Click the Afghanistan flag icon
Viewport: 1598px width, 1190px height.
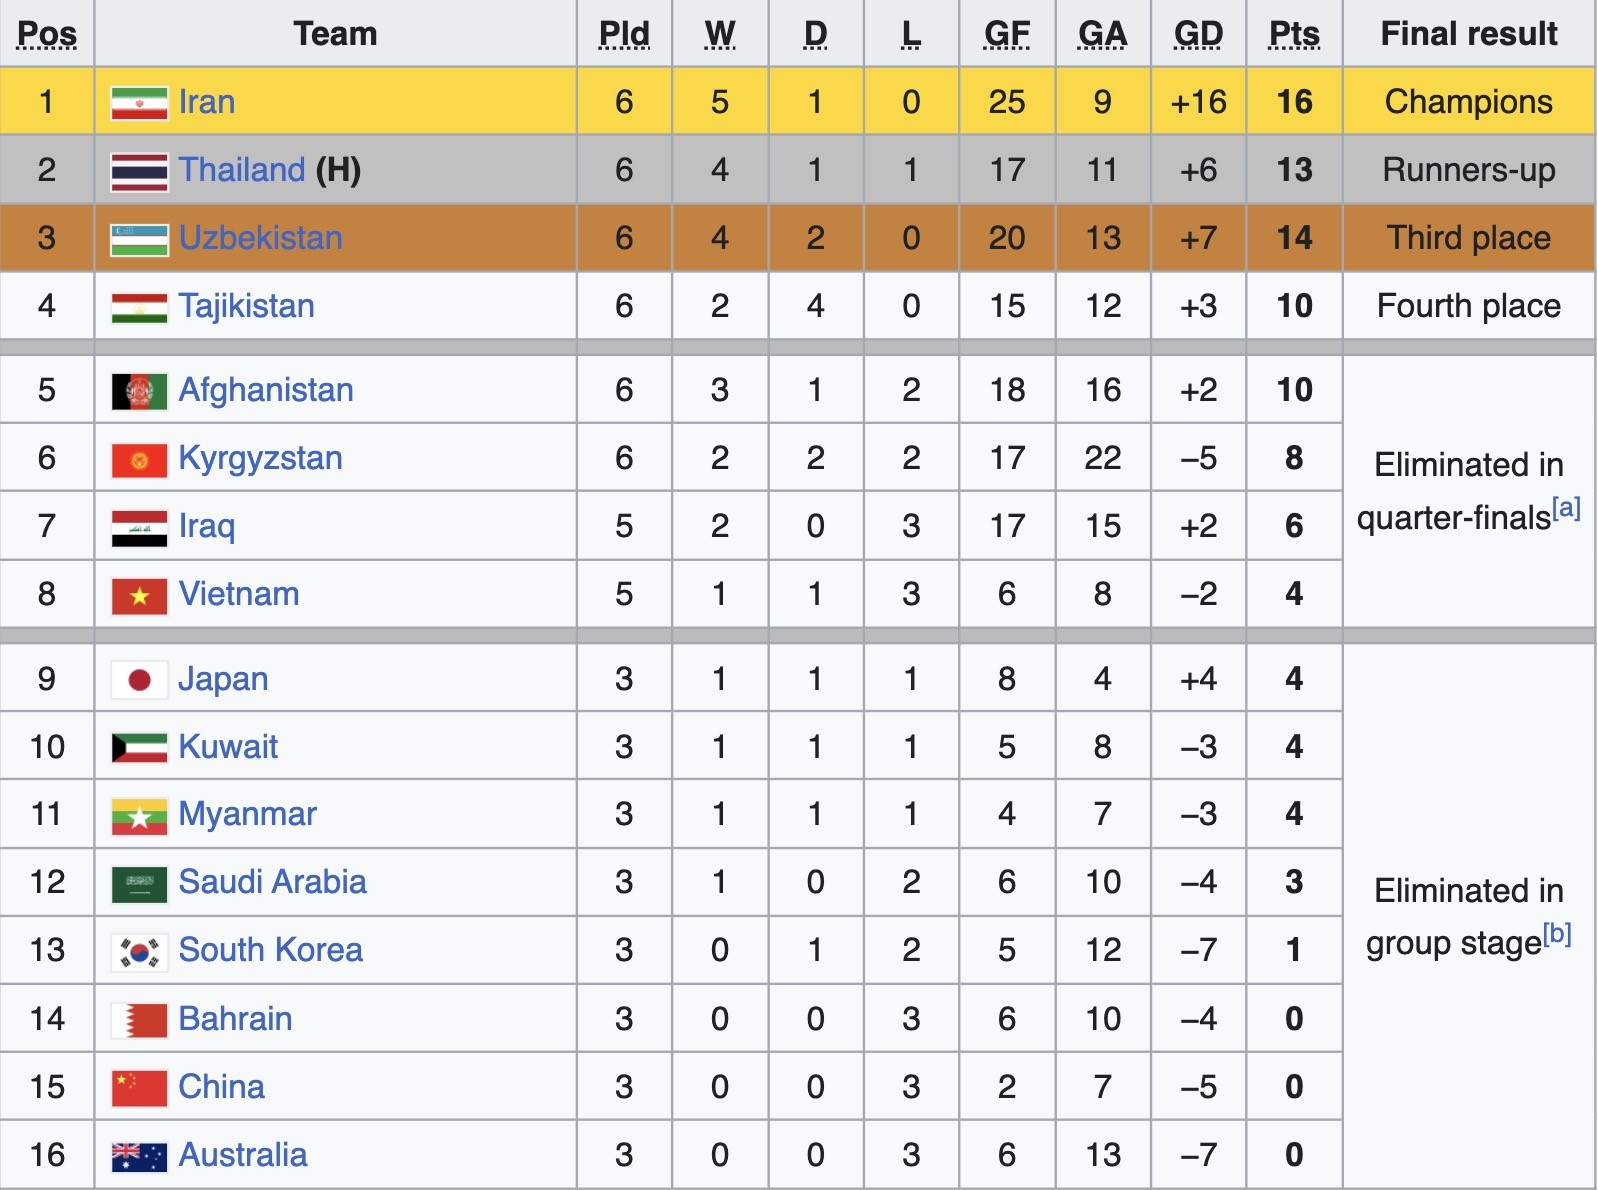point(139,391)
